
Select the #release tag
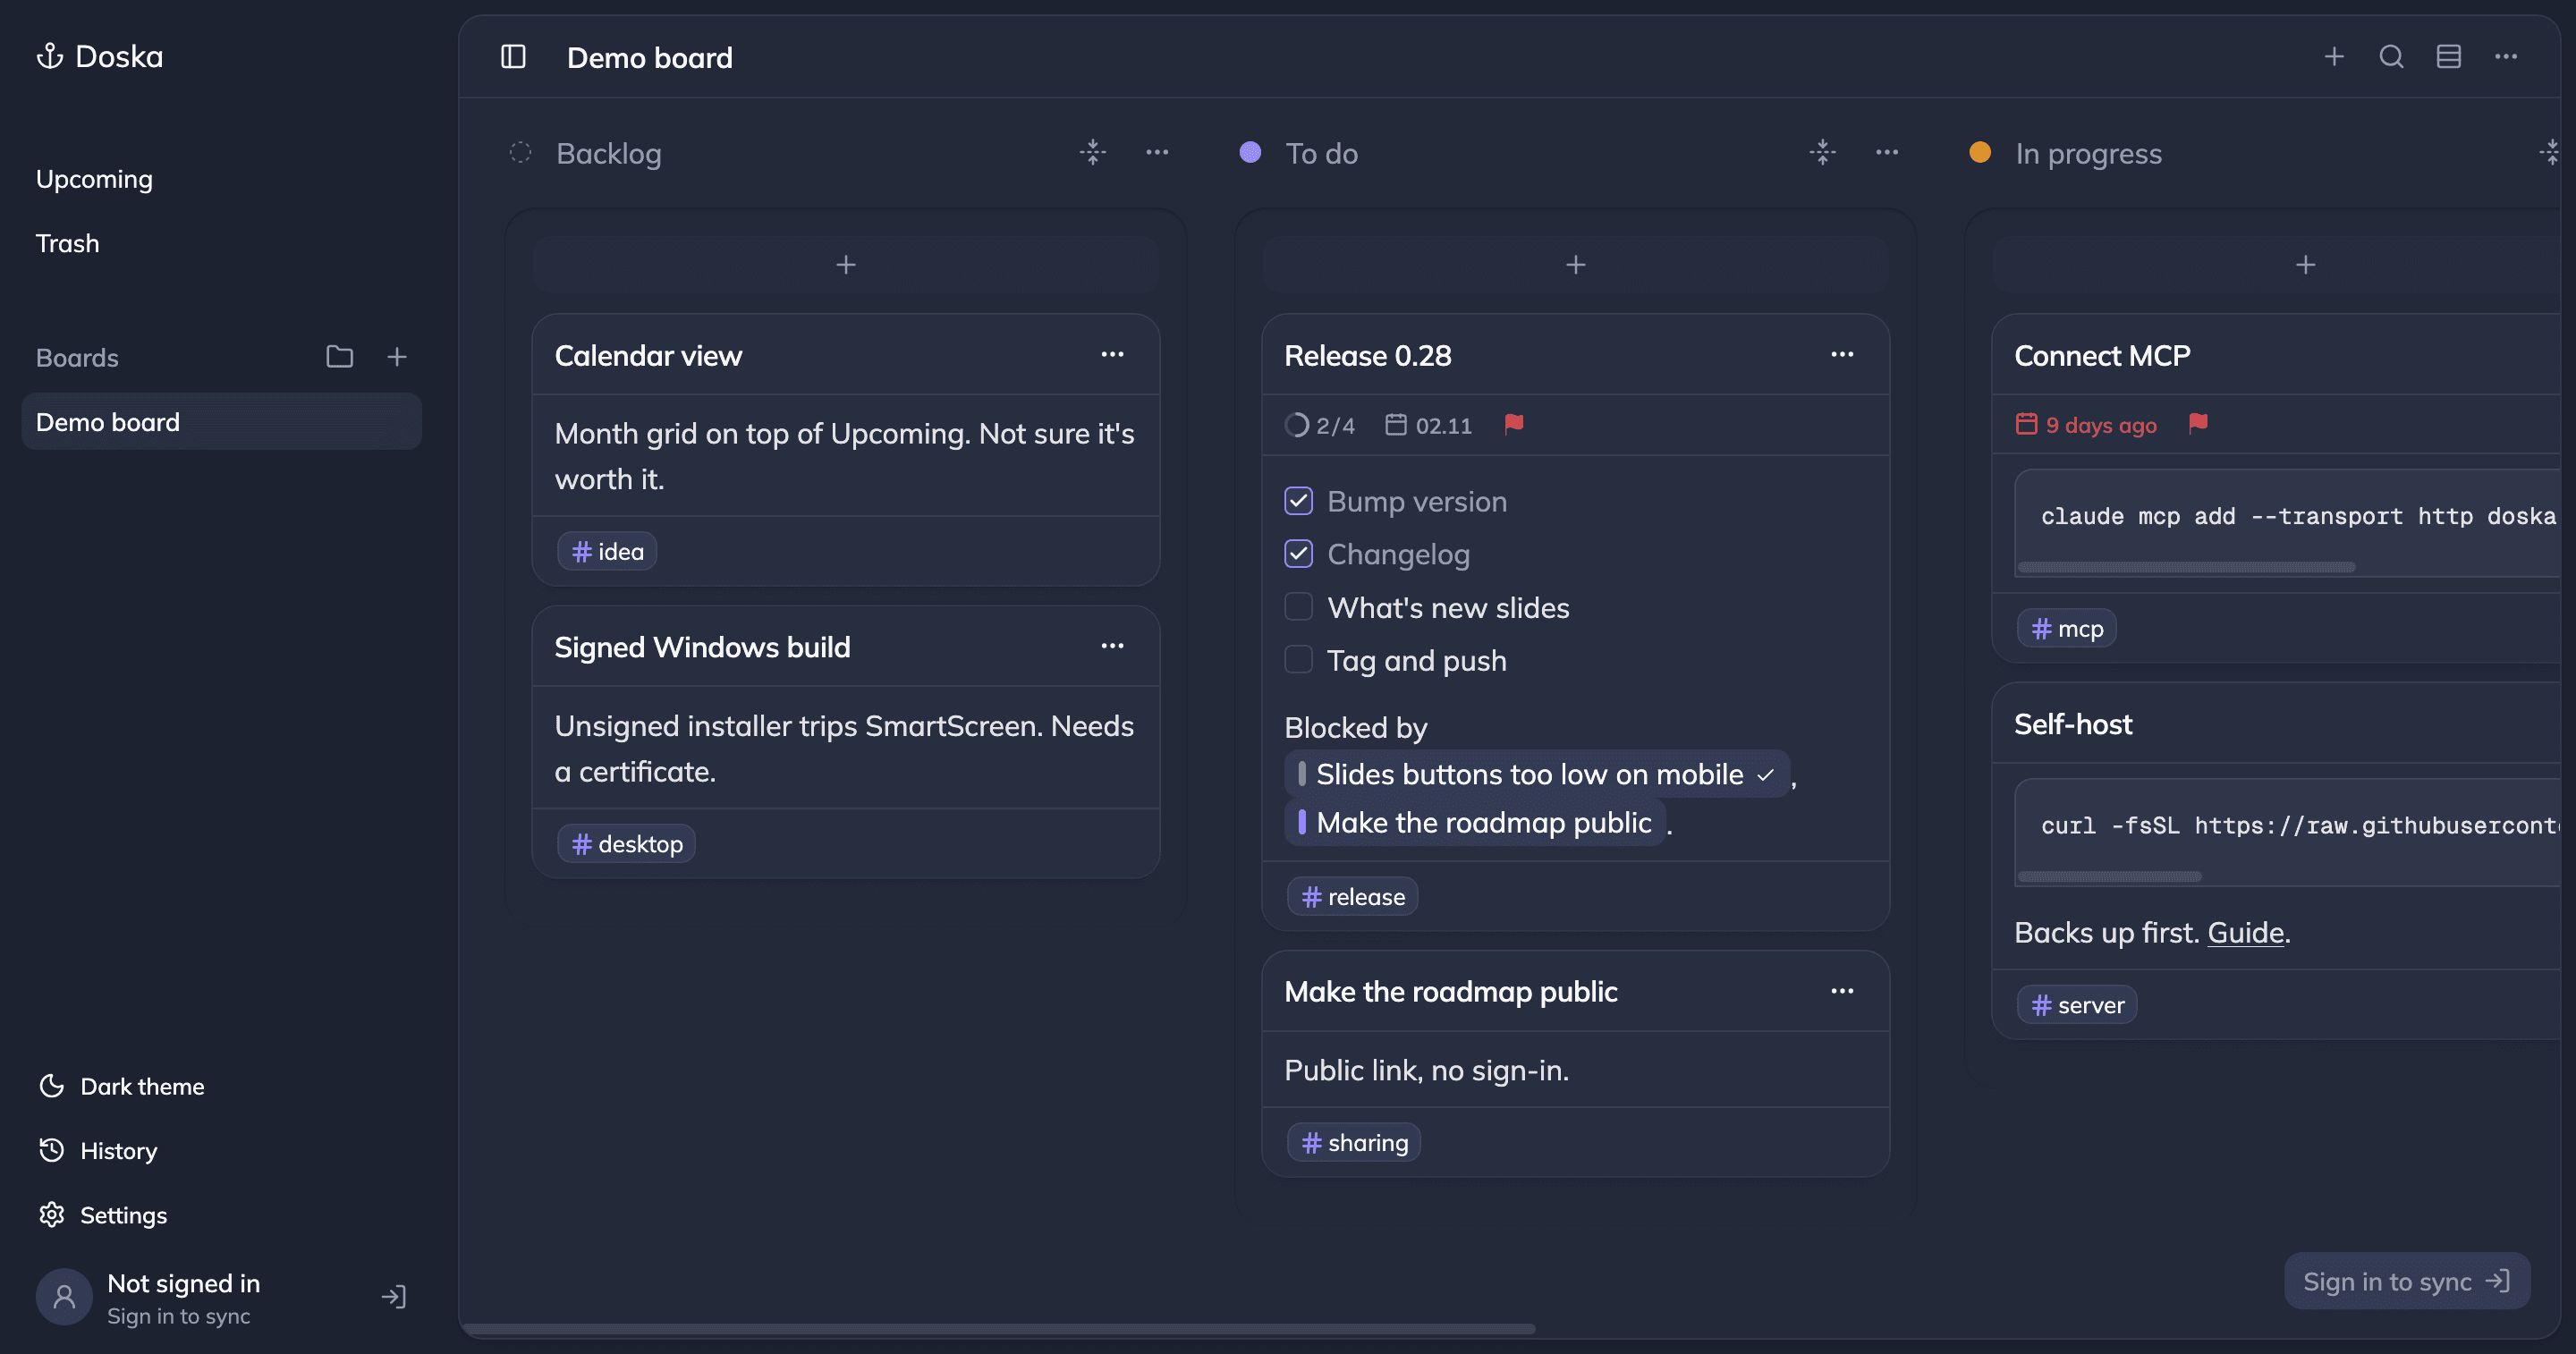point(1352,897)
